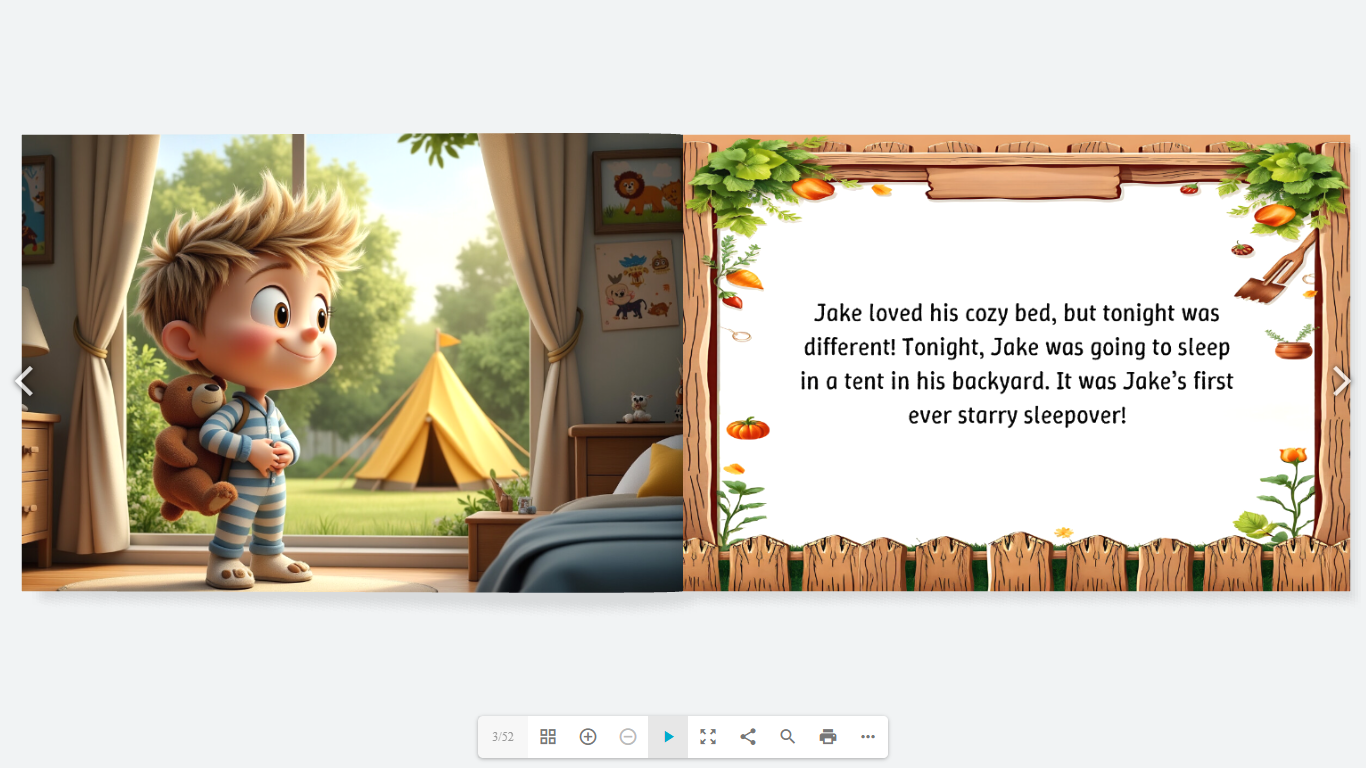Enter fullscreen mode
The height and width of the screenshot is (768, 1366).
tap(708, 737)
